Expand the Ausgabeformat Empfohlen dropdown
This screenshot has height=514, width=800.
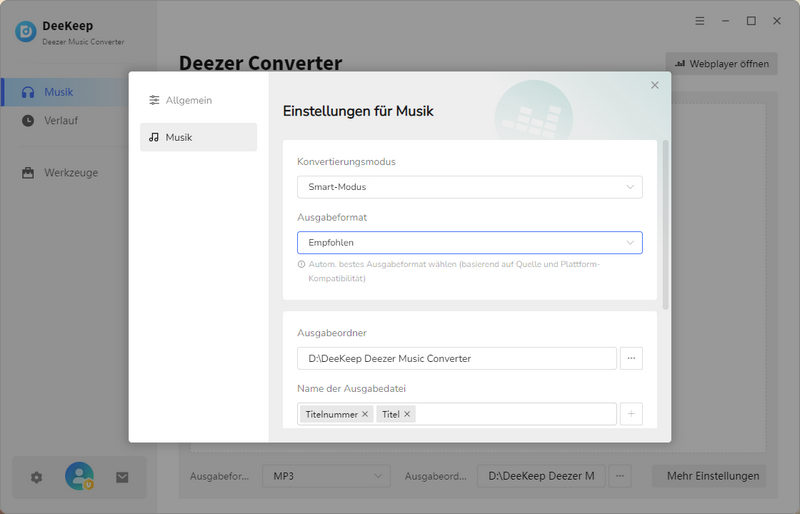click(x=469, y=242)
